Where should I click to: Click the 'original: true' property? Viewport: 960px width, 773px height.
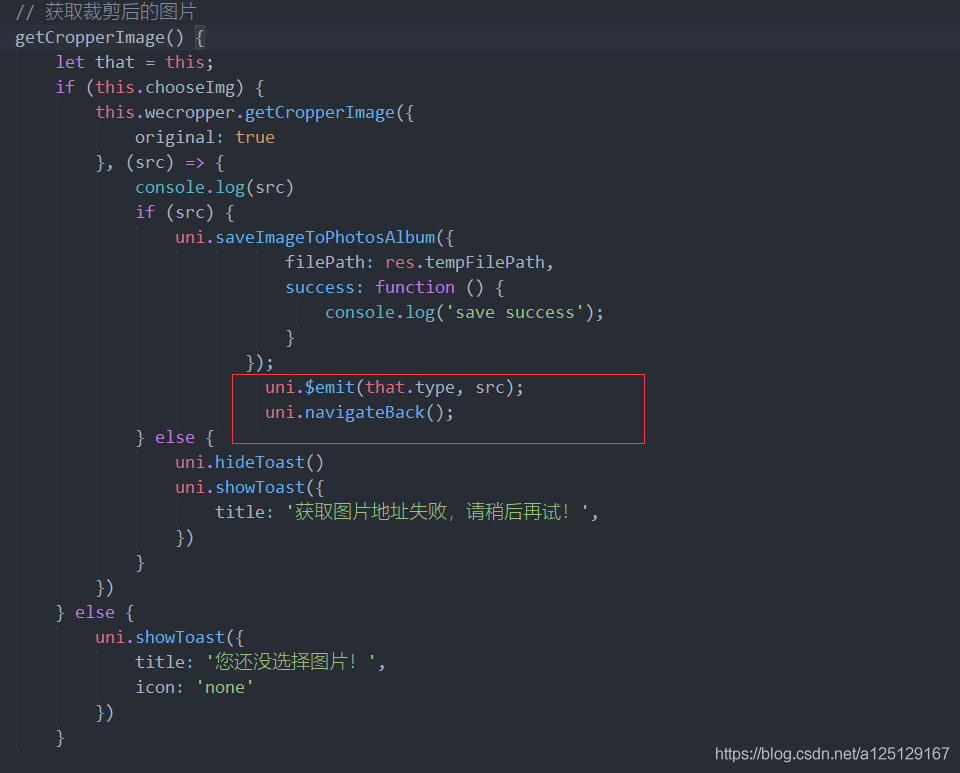click(x=204, y=137)
